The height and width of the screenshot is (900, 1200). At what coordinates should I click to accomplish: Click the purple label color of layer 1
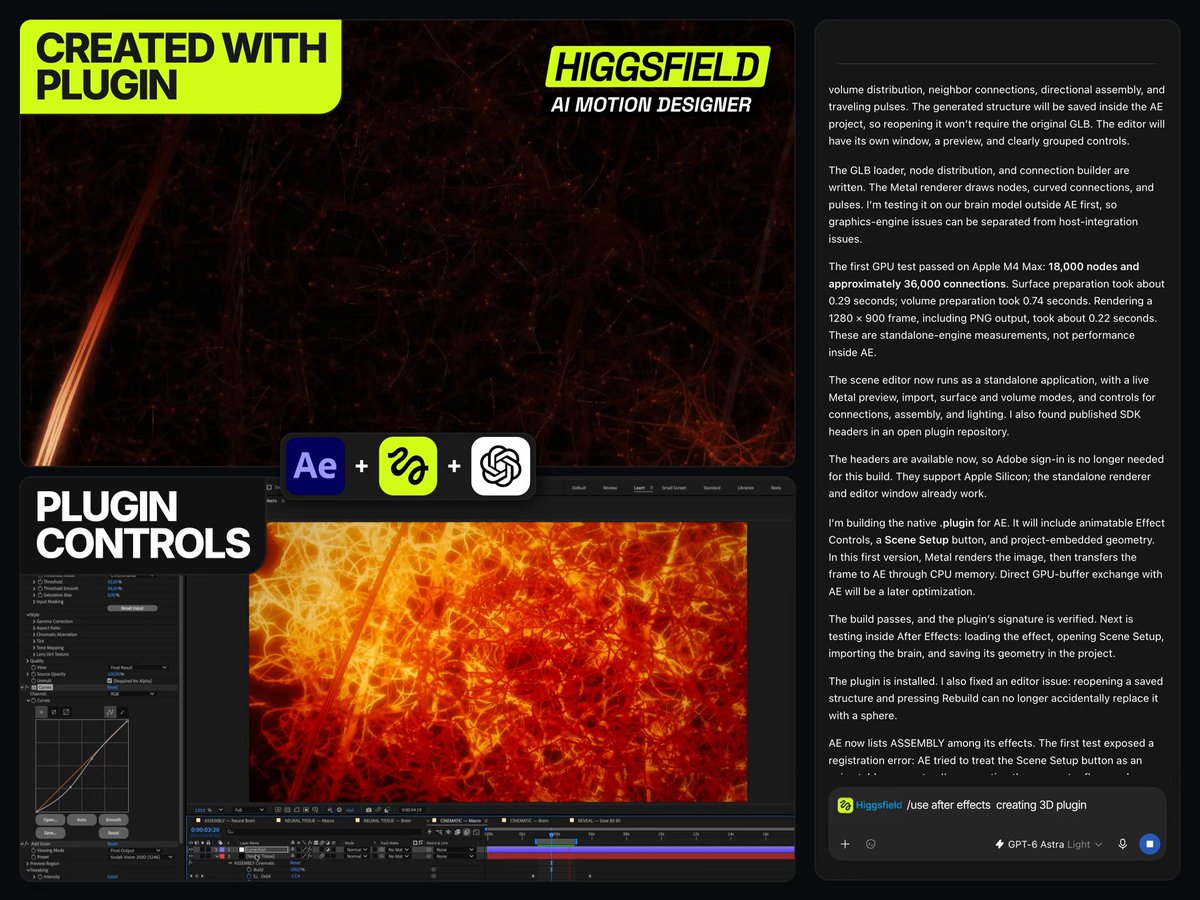click(222, 850)
